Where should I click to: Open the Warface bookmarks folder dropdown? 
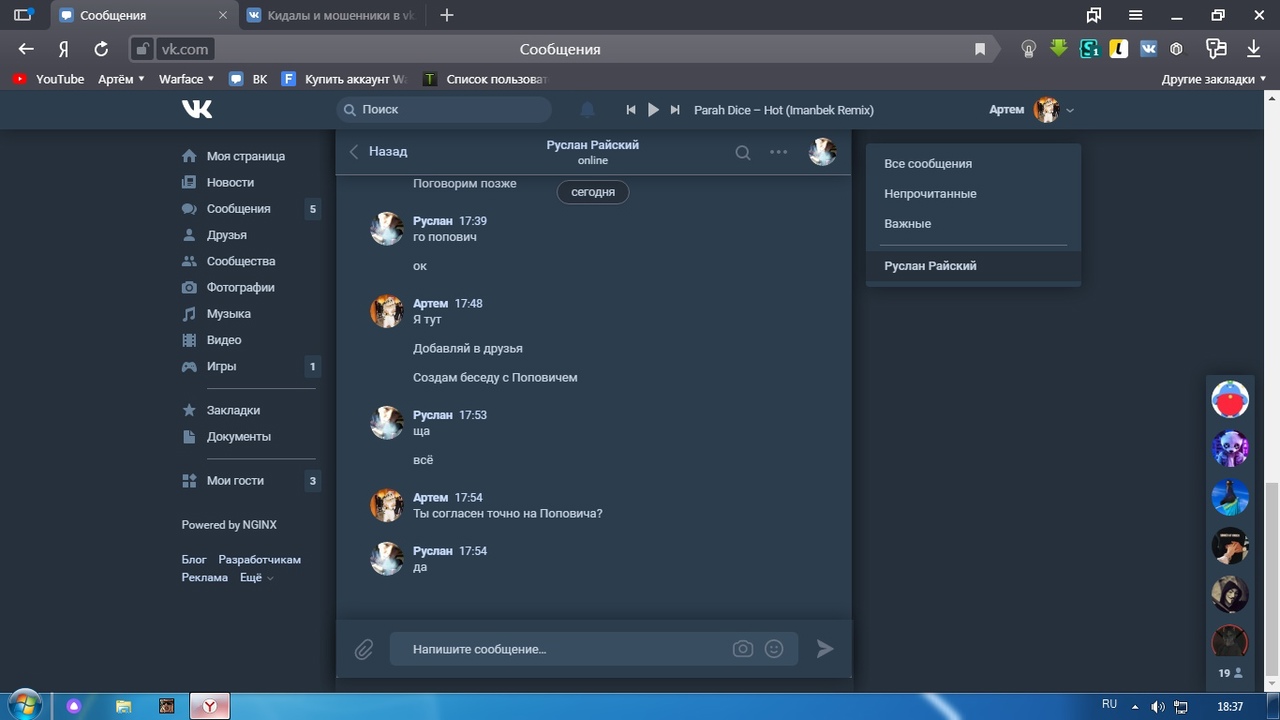(186, 79)
